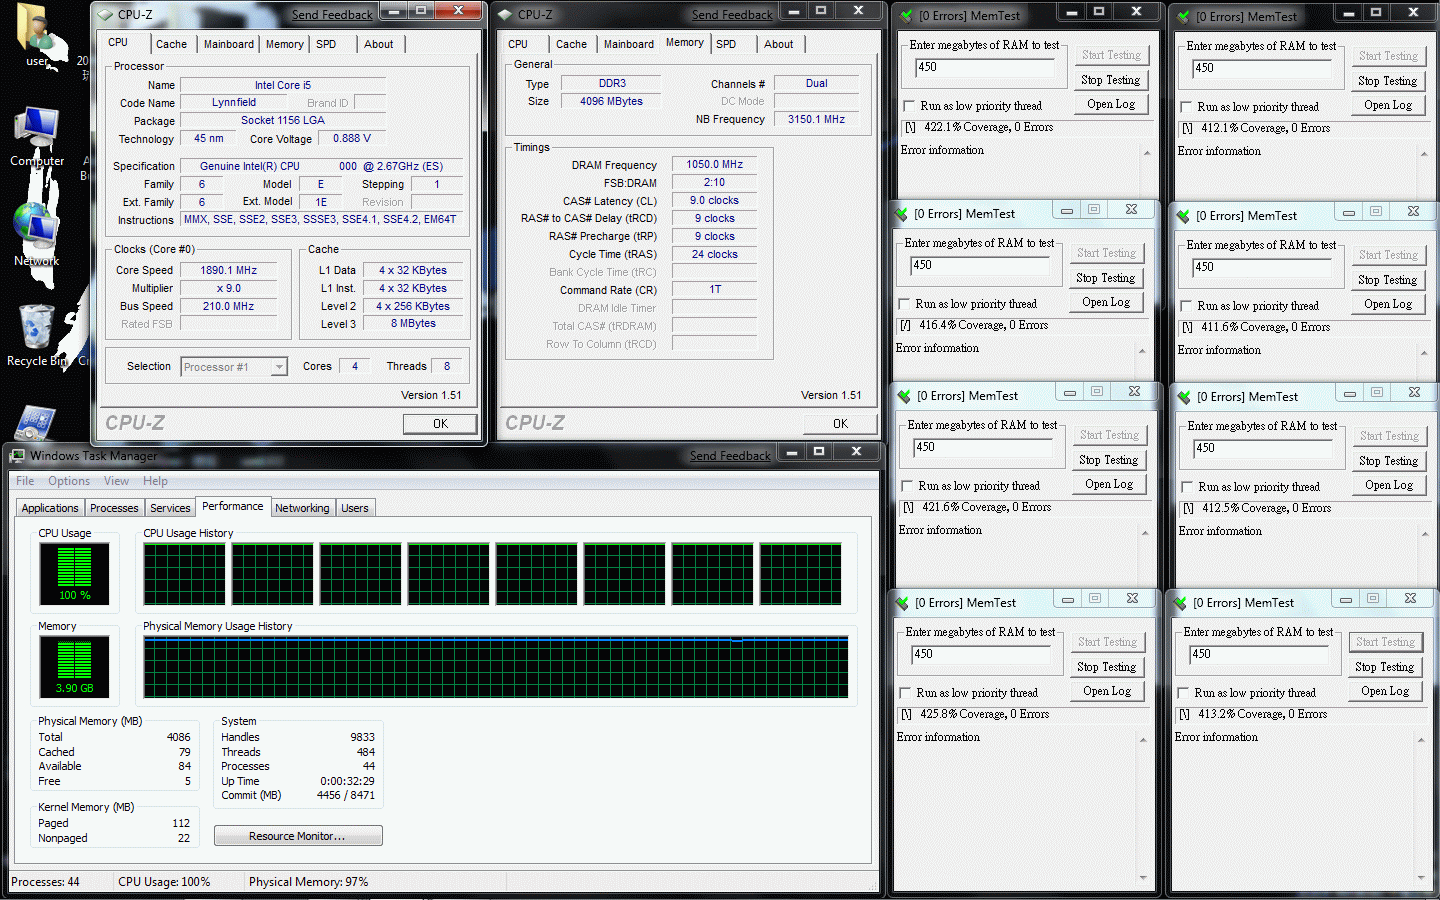Stop testing in the 425.8% coverage MemTest

[1107, 667]
